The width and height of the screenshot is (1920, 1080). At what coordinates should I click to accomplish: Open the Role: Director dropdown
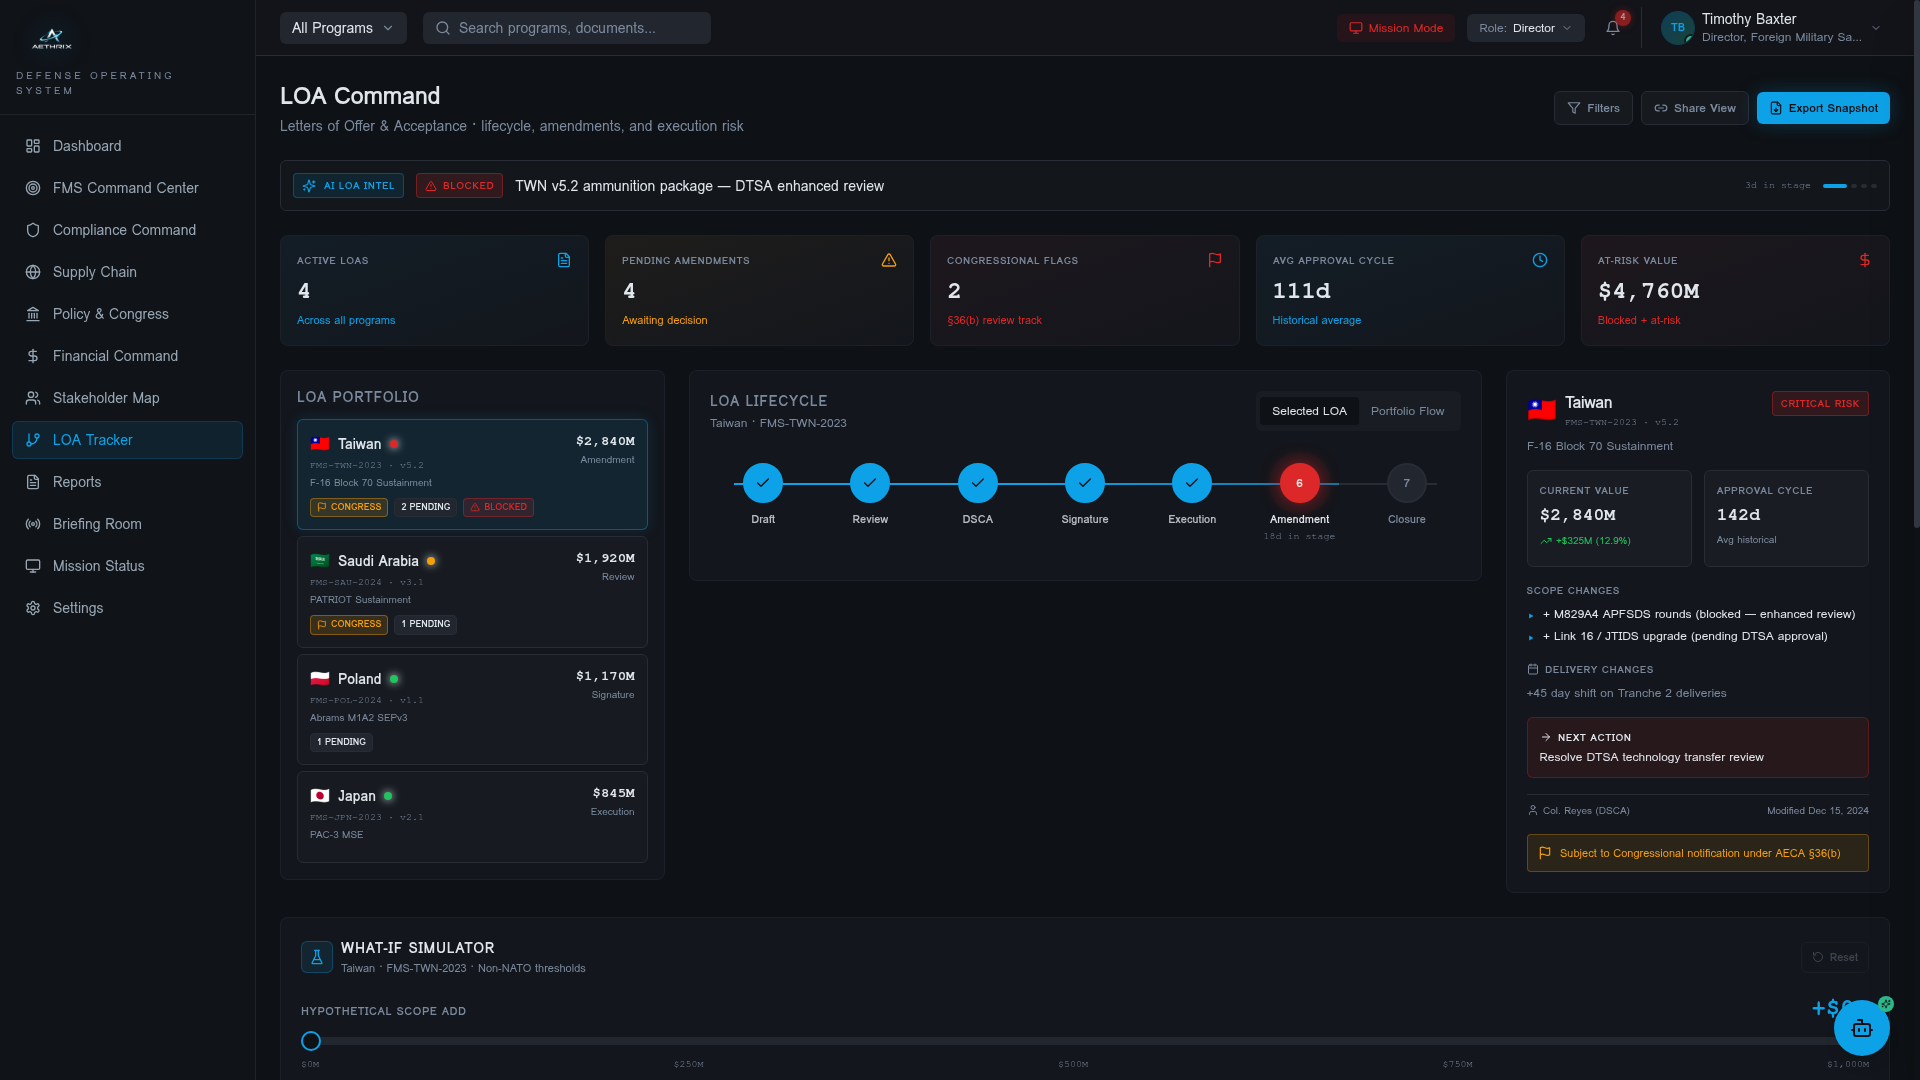1525,28
